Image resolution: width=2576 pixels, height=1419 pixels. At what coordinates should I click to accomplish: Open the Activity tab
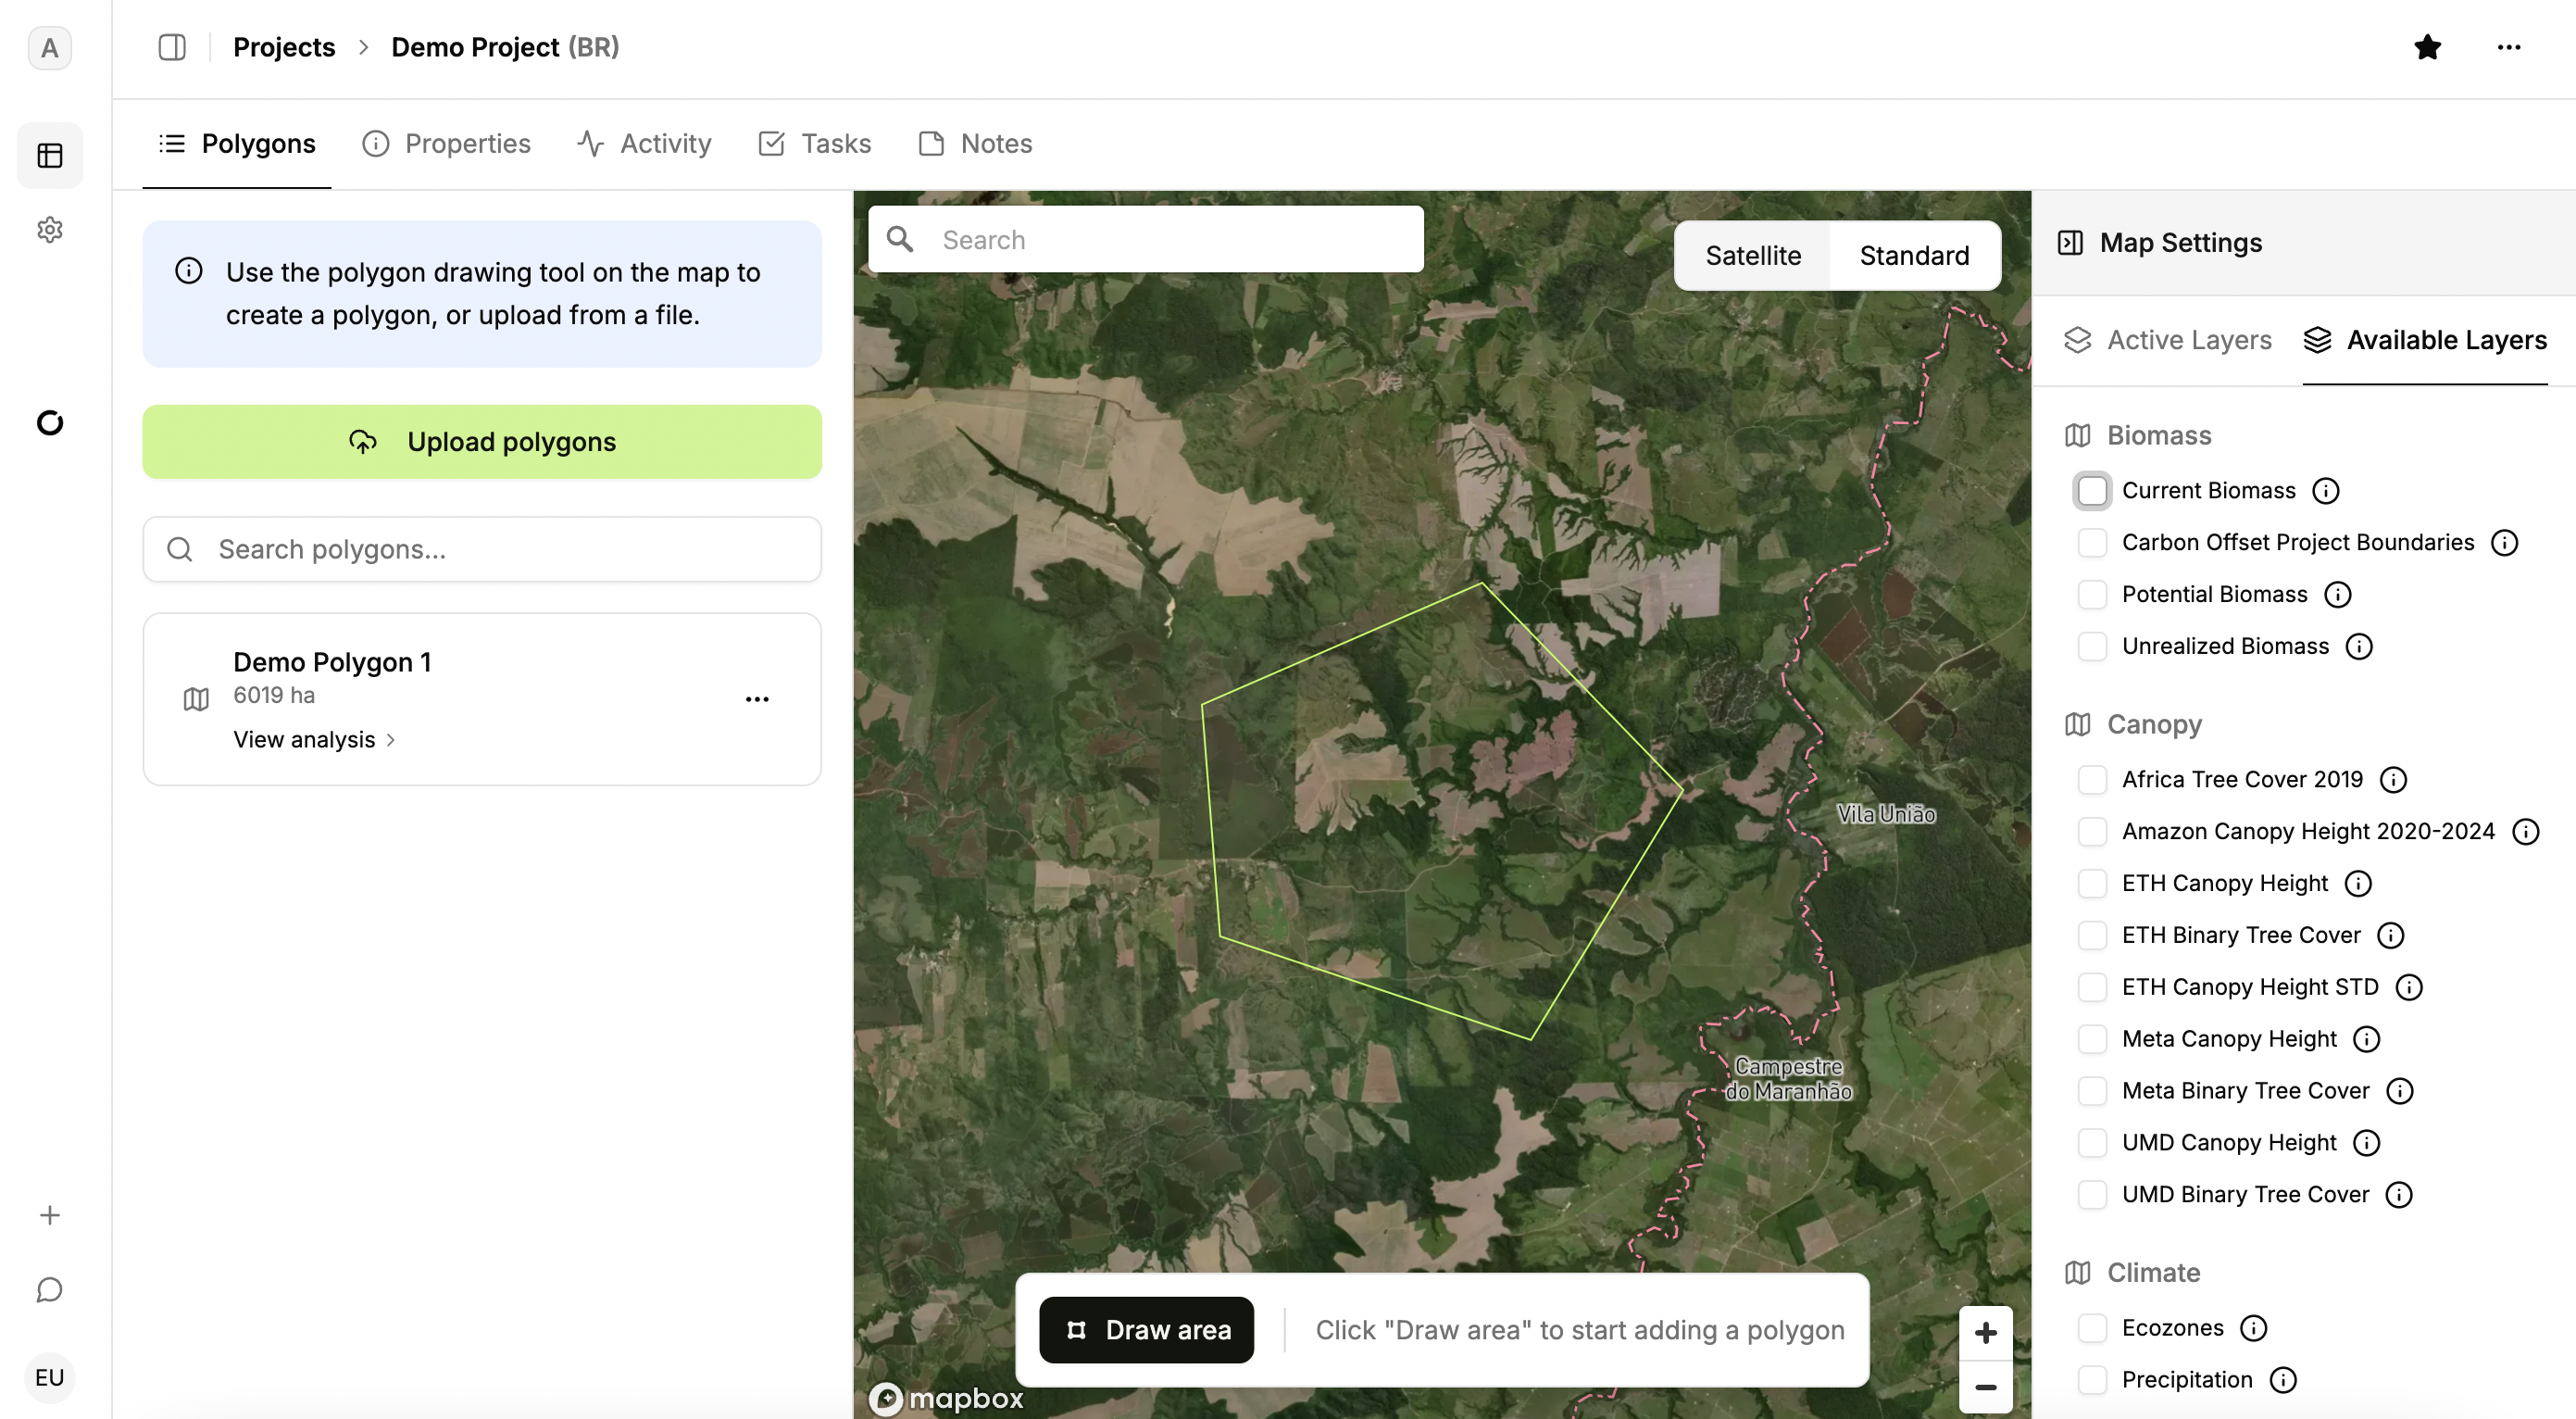click(x=645, y=144)
